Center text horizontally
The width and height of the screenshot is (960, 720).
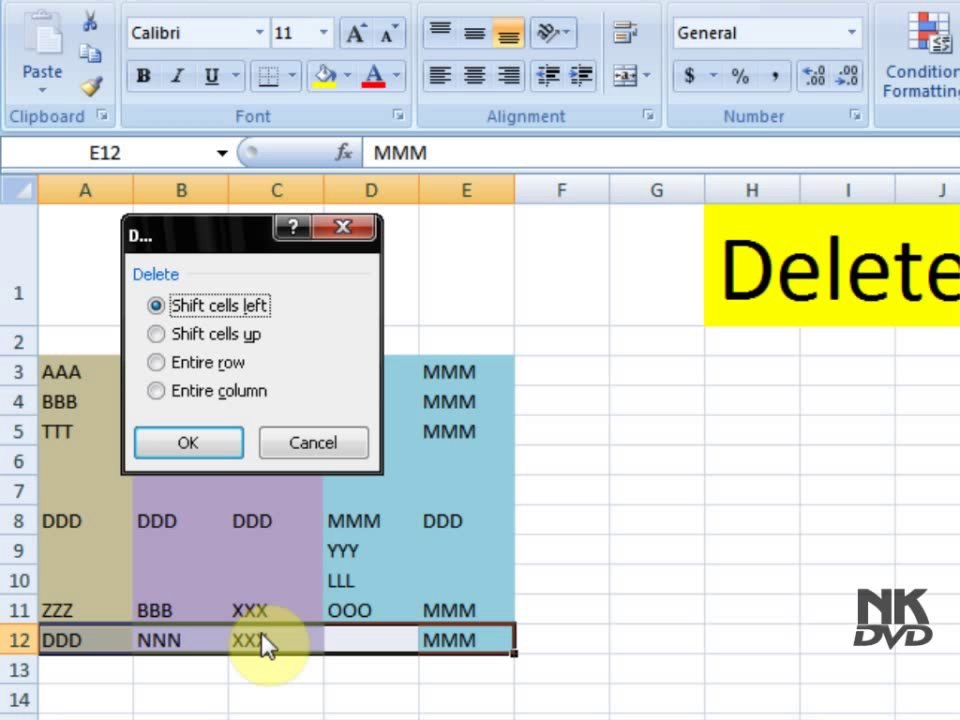474,76
